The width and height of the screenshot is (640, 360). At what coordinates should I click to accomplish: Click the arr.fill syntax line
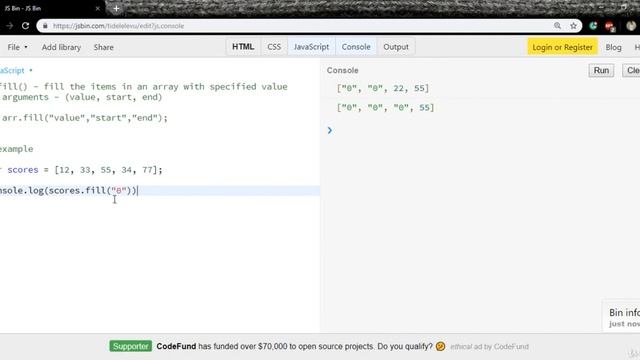(x=84, y=118)
